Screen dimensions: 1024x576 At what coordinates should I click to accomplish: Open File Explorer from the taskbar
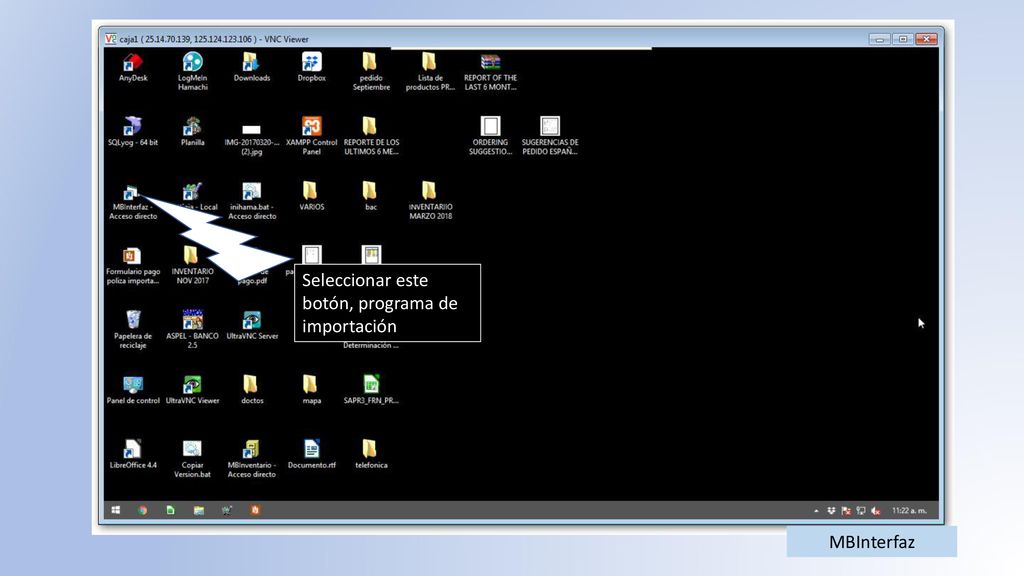tap(199, 510)
